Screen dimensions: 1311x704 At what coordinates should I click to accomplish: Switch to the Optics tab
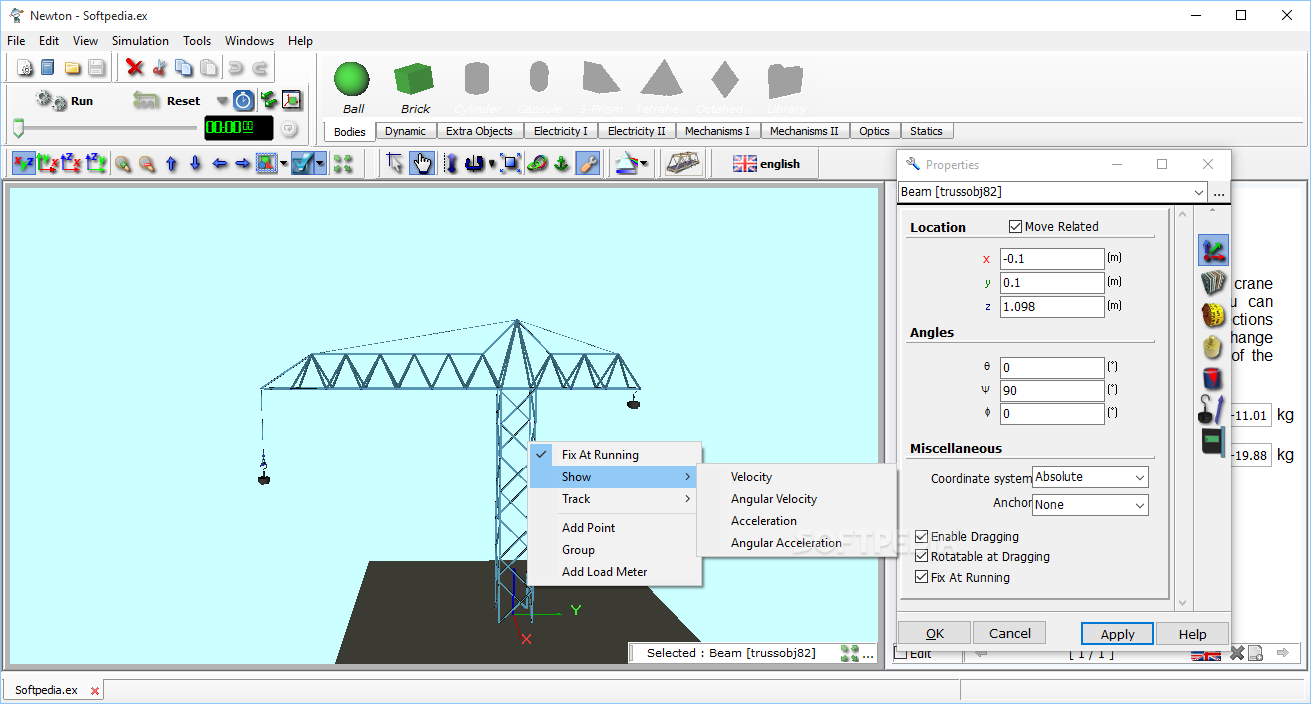point(874,131)
